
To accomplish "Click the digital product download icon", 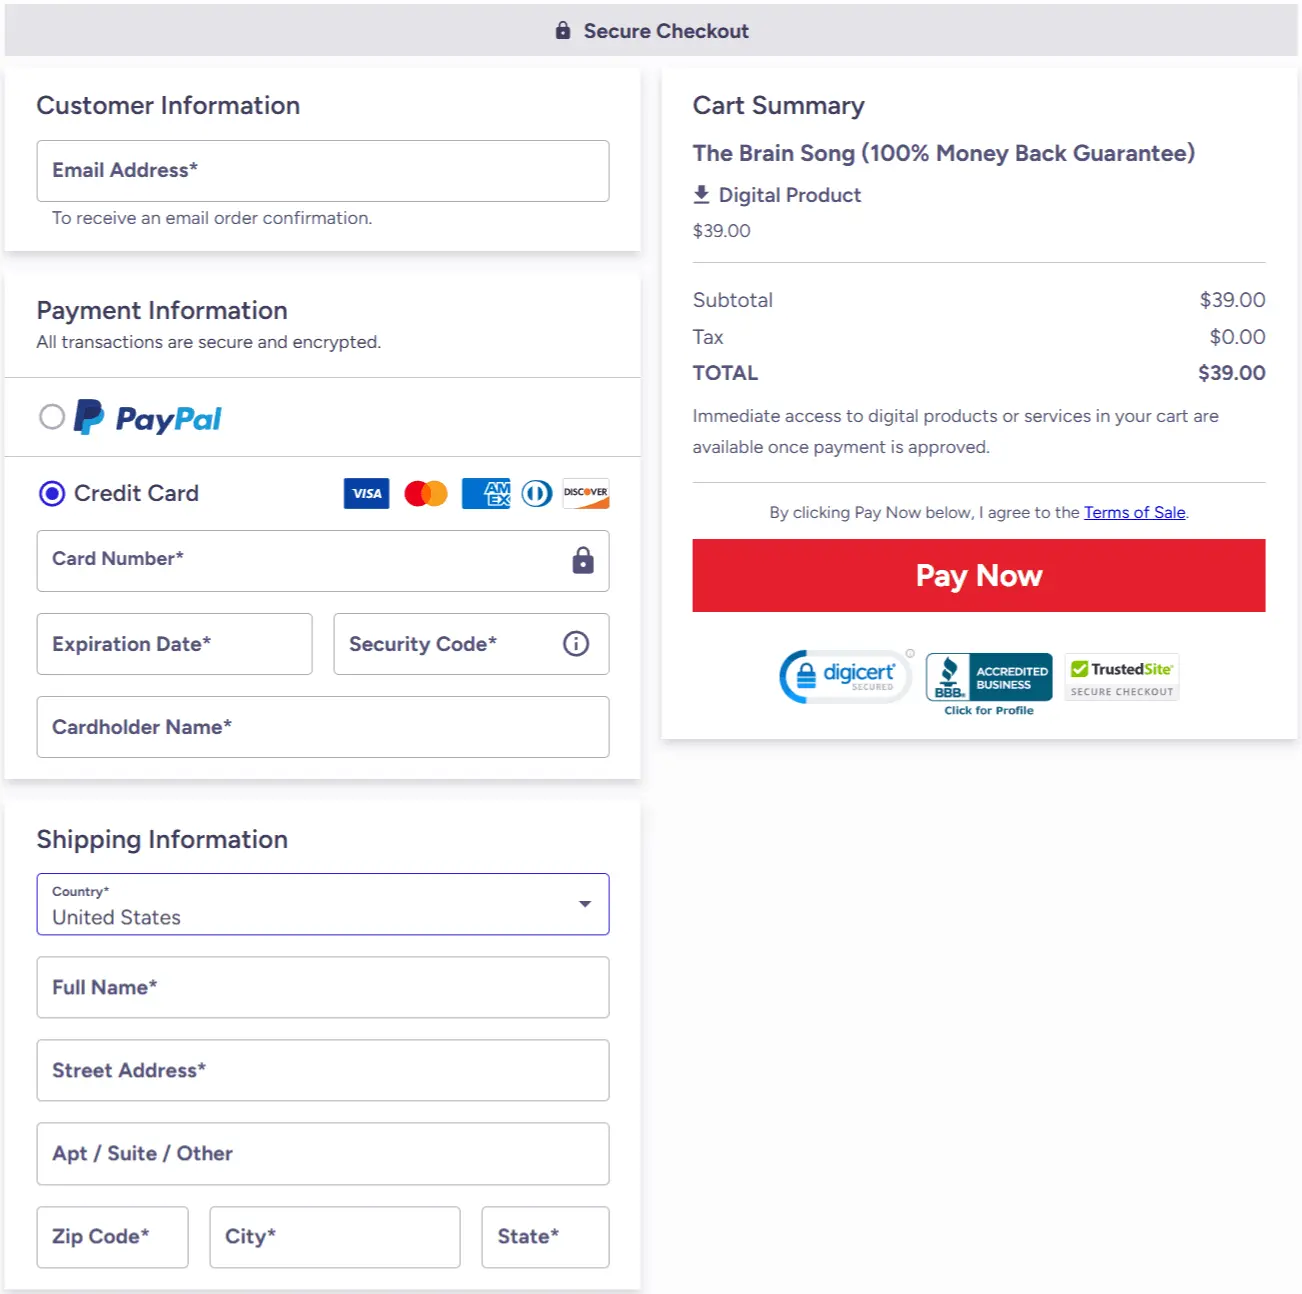I will point(702,194).
